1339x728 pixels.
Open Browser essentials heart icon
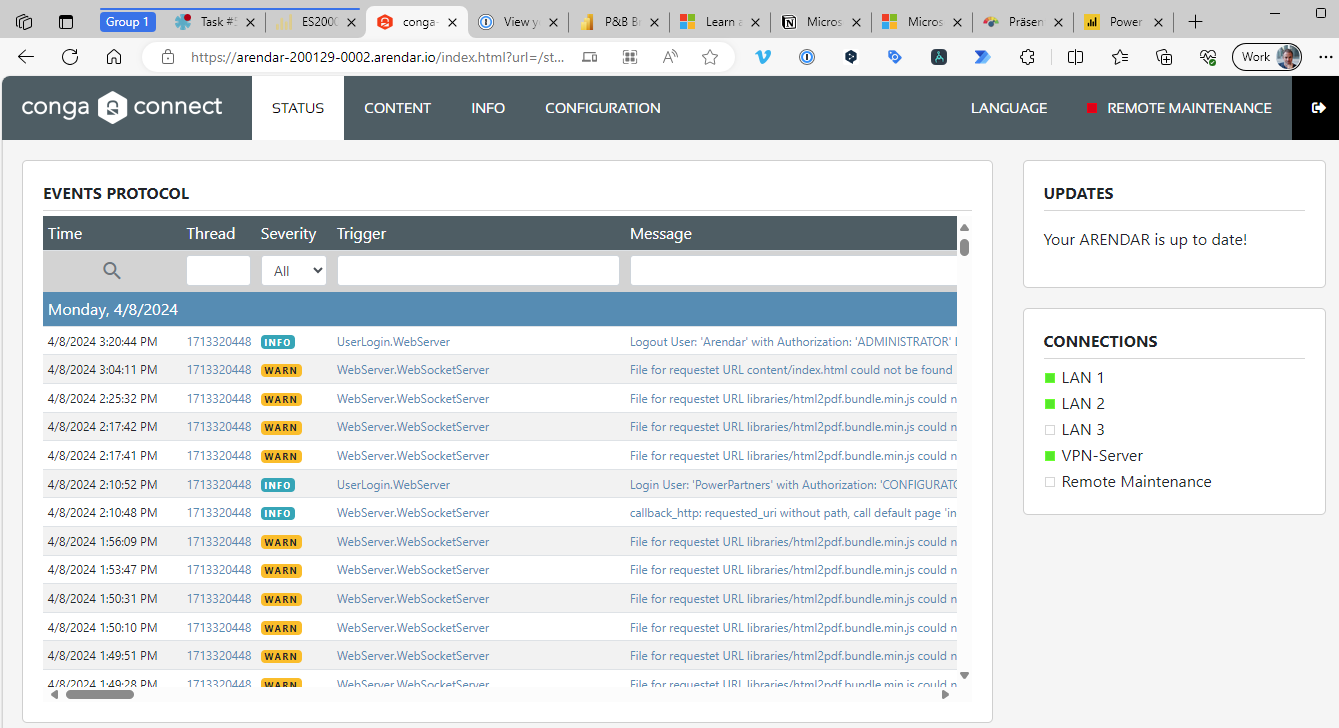coord(1208,57)
